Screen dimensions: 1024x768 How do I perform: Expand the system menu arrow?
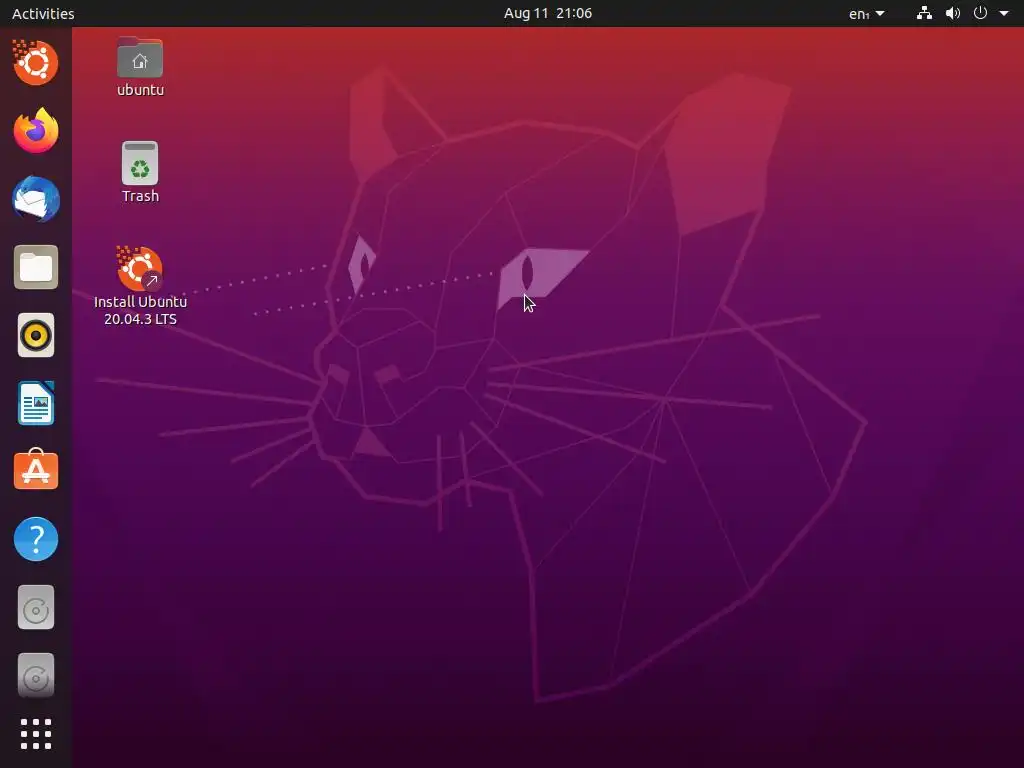pyautogui.click(x=1004, y=13)
